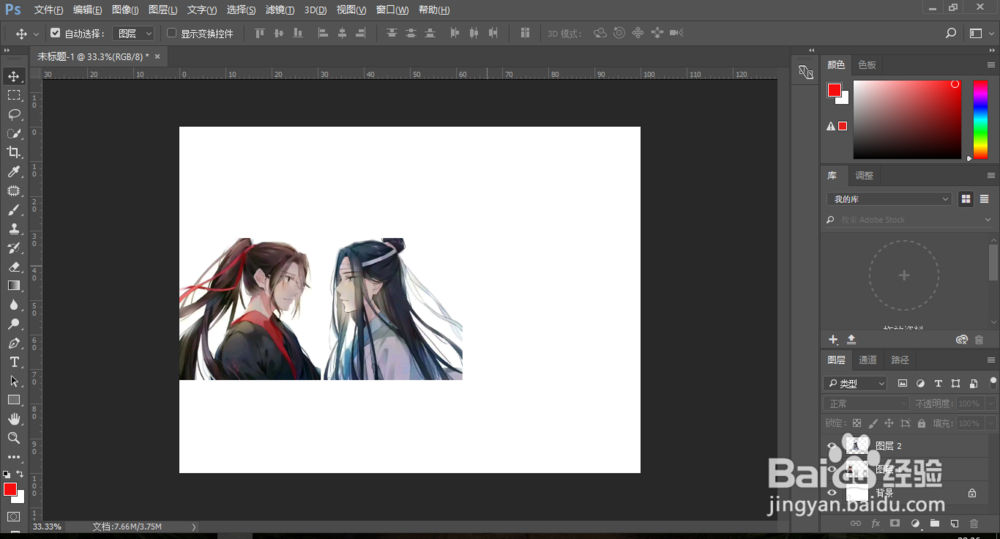Click the foreground color swatch in toolbox
Screen dimensions: 1000x539
tap(10, 489)
